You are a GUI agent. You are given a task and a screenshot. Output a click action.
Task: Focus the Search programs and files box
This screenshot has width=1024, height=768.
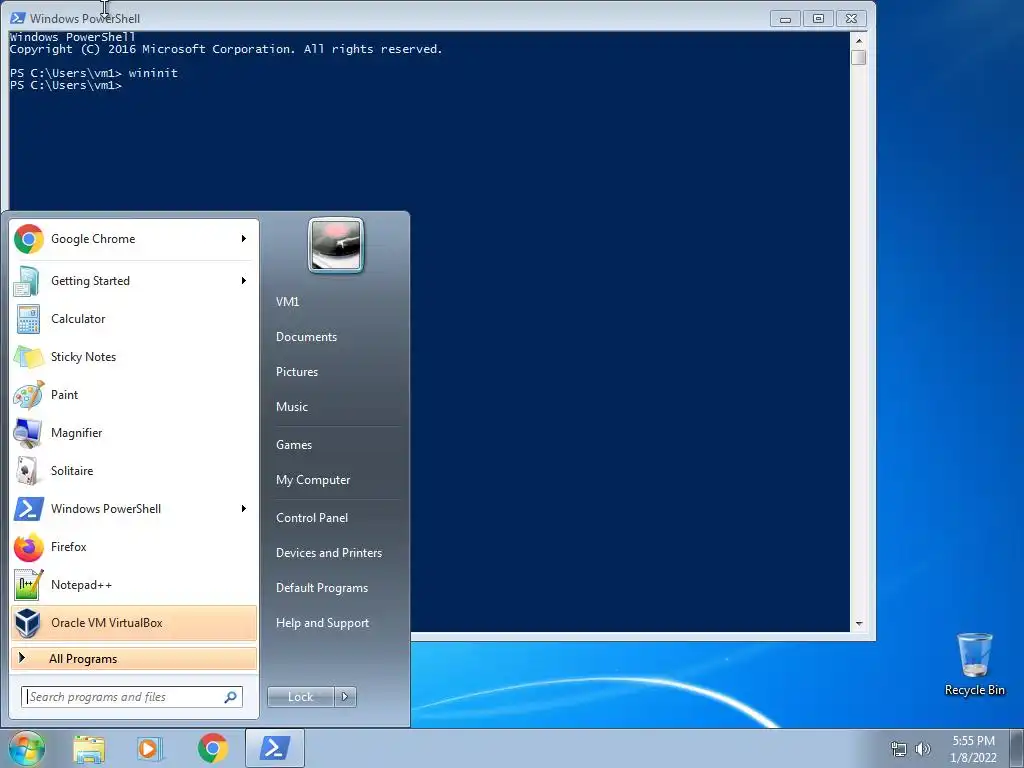click(132, 697)
